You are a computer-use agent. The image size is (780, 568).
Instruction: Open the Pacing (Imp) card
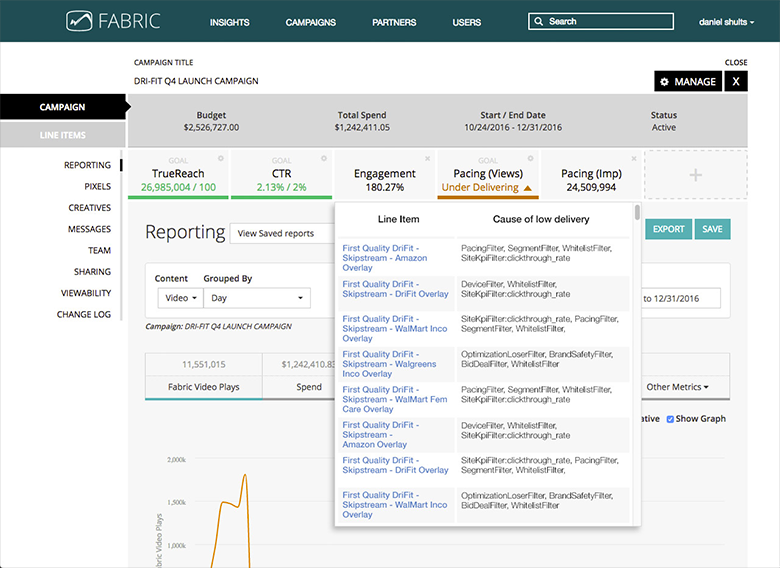591,175
